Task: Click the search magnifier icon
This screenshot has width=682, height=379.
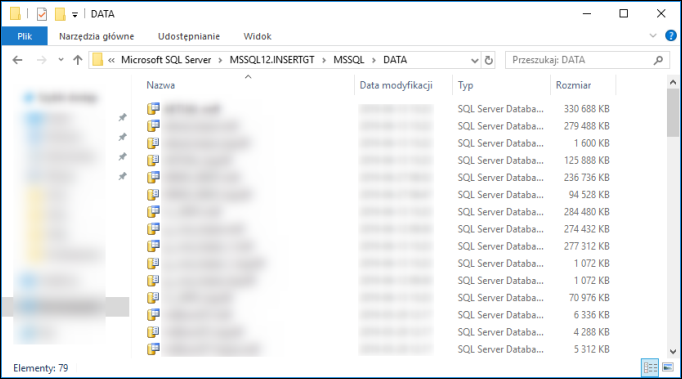Action: pyautogui.click(x=658, y=60)
